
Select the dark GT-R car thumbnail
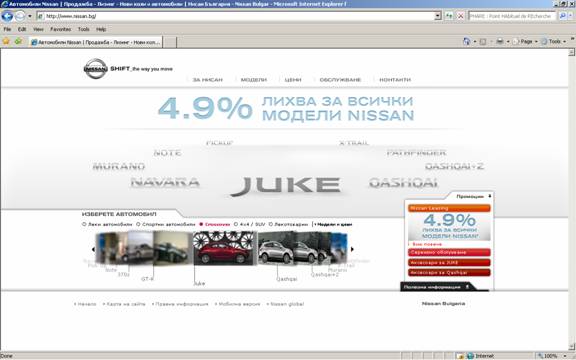tap(172, 248)
